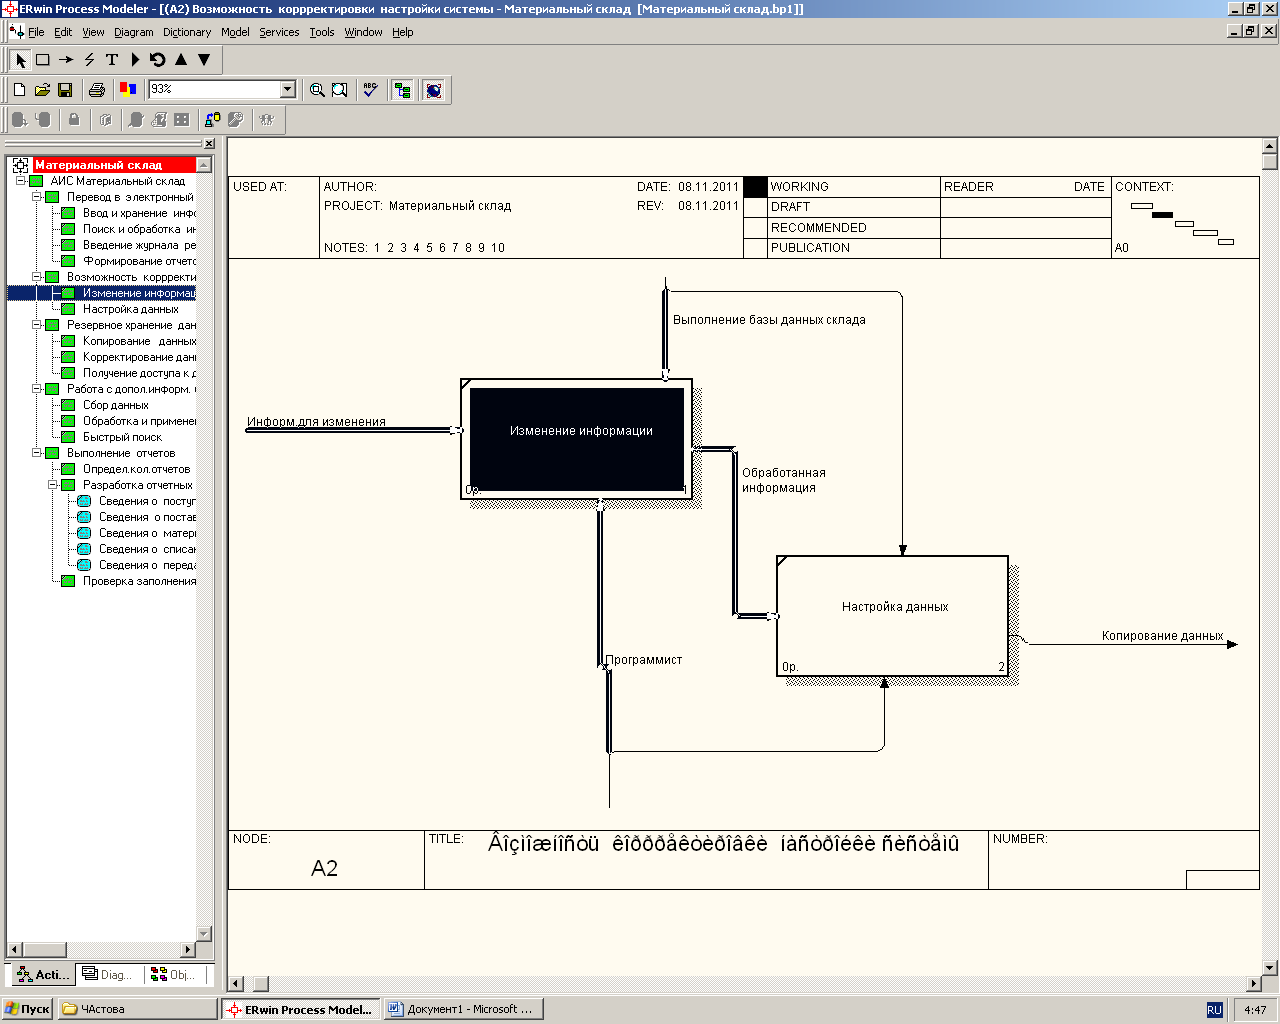This screenshot has height=1024, width=1280.
Task: Collapse the Резервное хранение данных node
Action: point(37,325)
